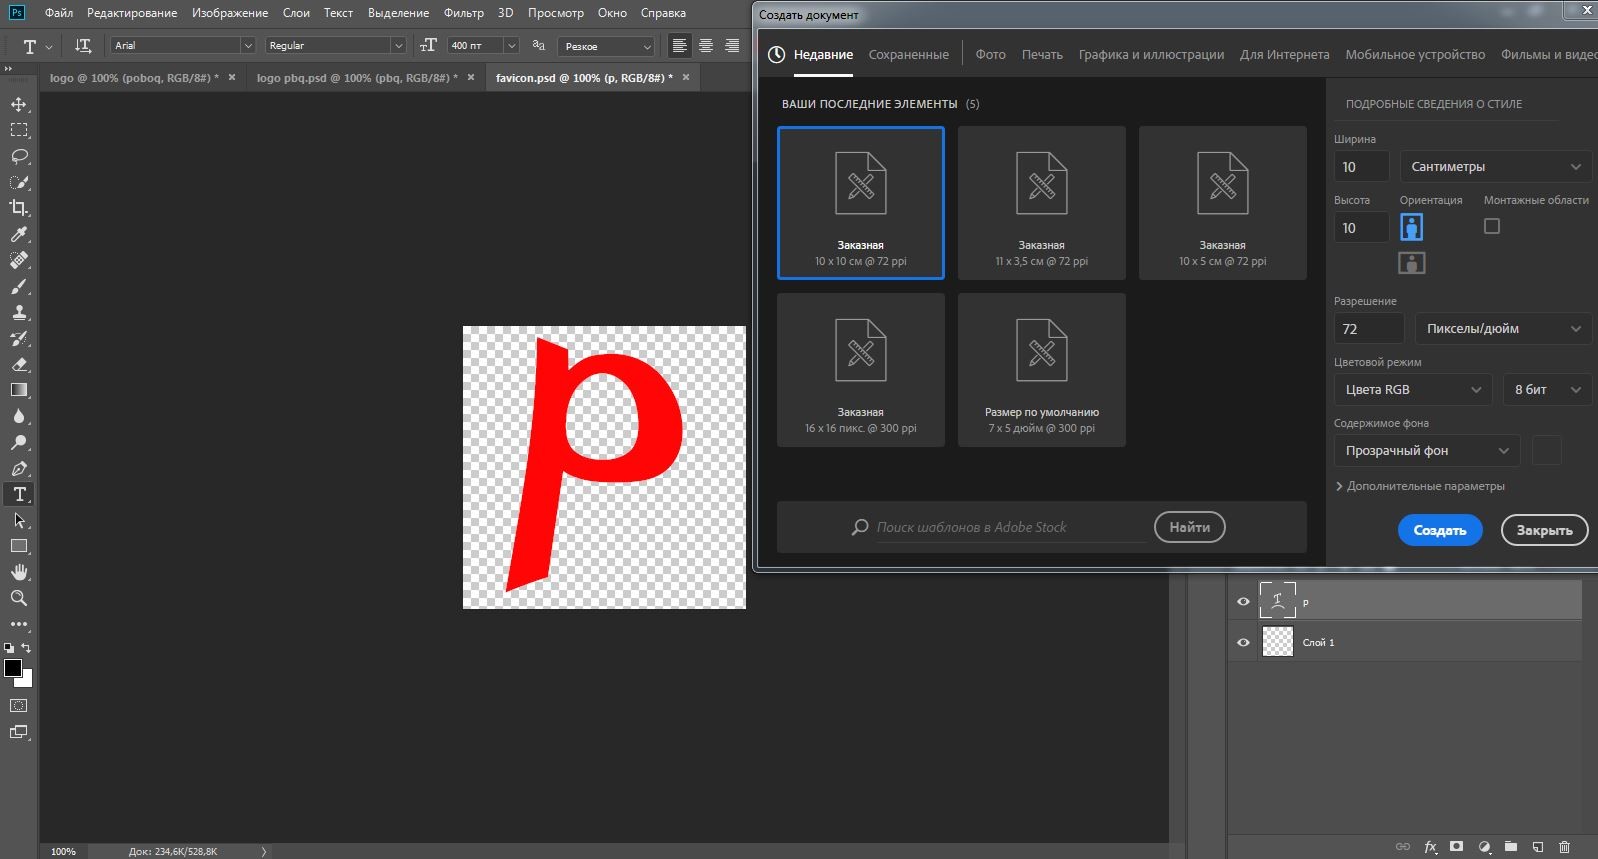Open the Слои menu

tap(296, 13)
